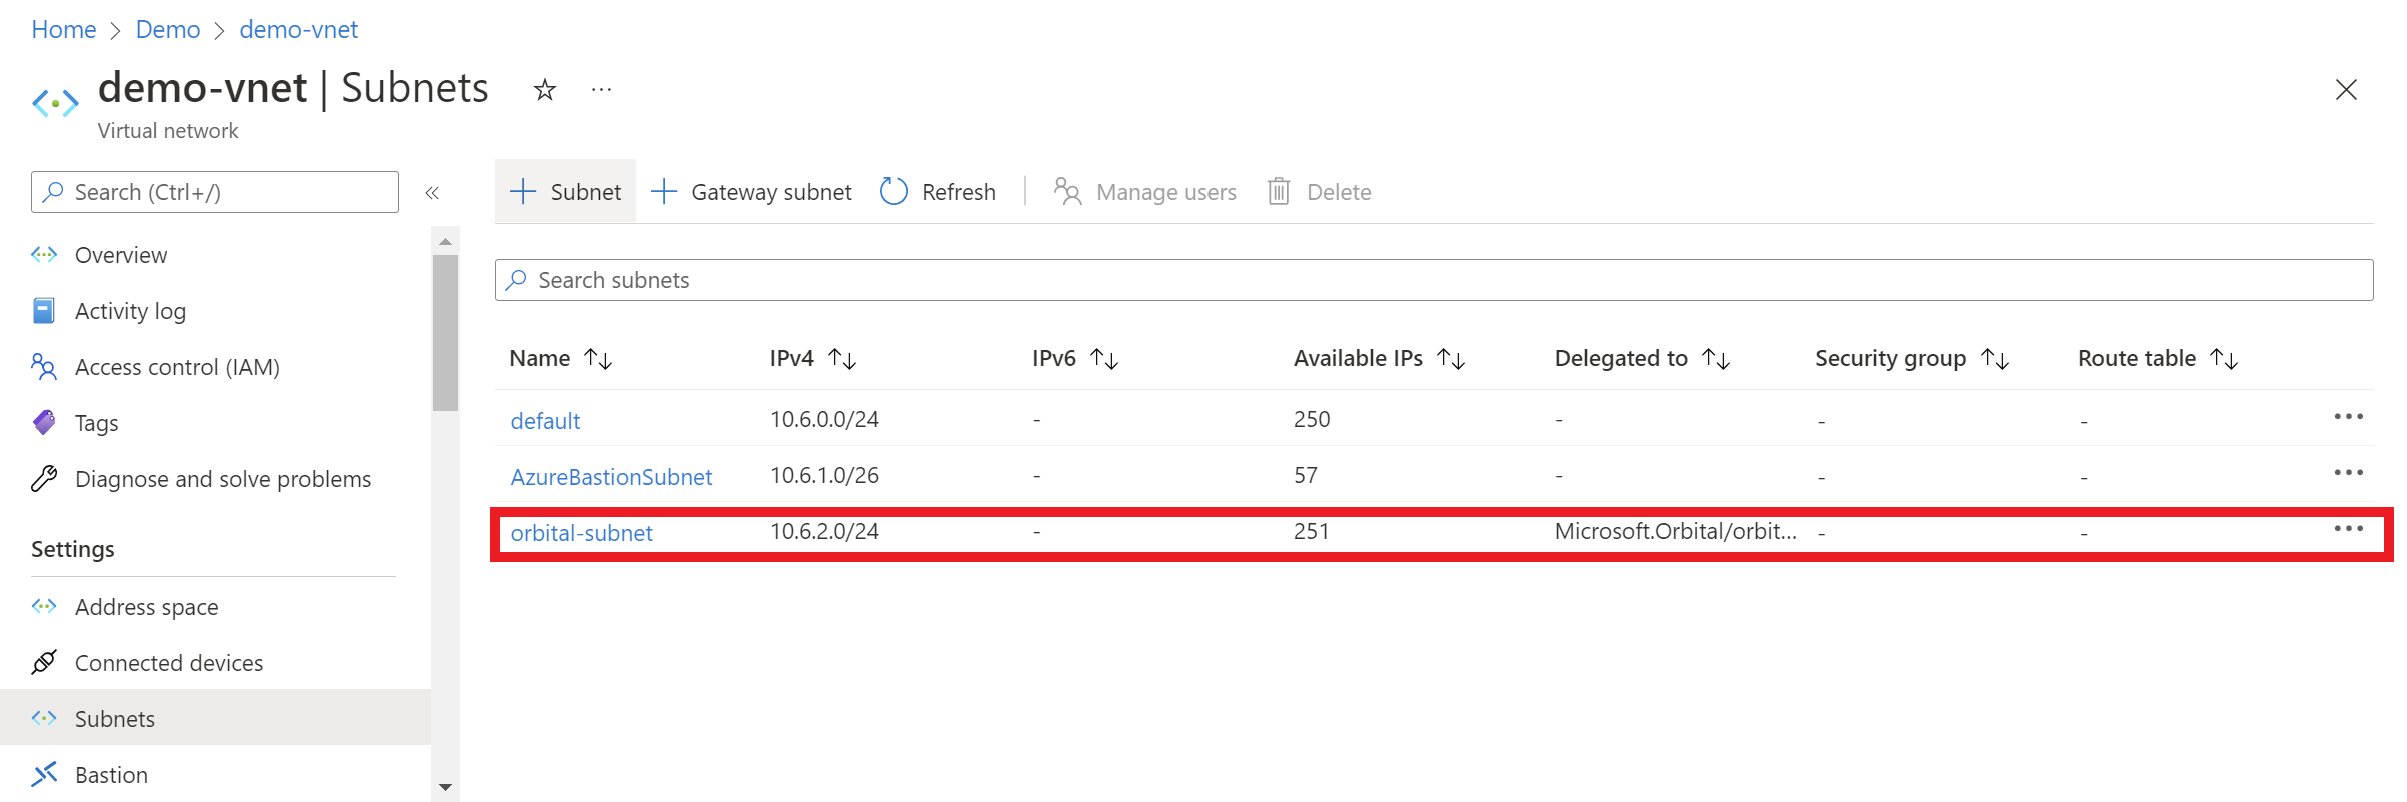Click the Bastion cross icon
Image resolution: width=2407 pixels, height=802 pixels.
pyautogui.click(x=44, y=775)
